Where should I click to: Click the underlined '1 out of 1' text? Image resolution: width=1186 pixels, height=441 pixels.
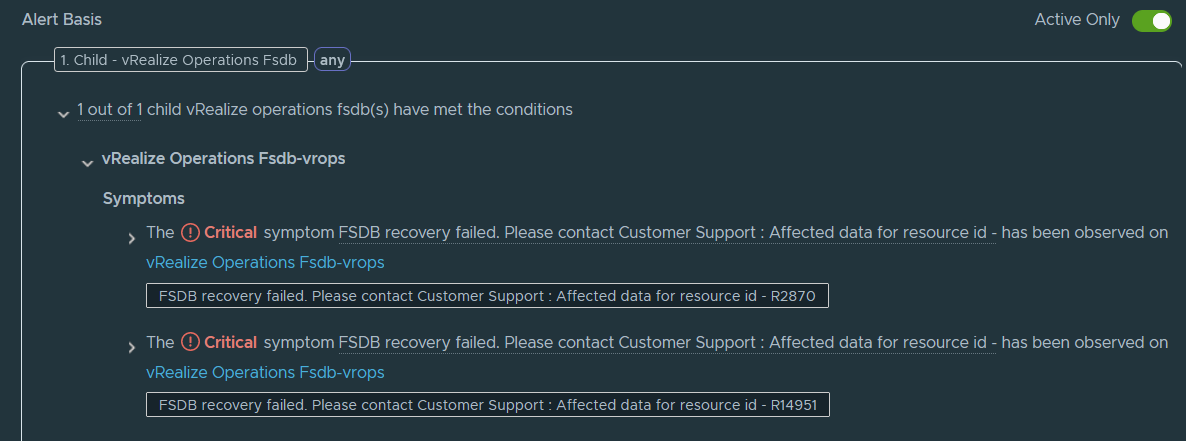tap(110, 110)
